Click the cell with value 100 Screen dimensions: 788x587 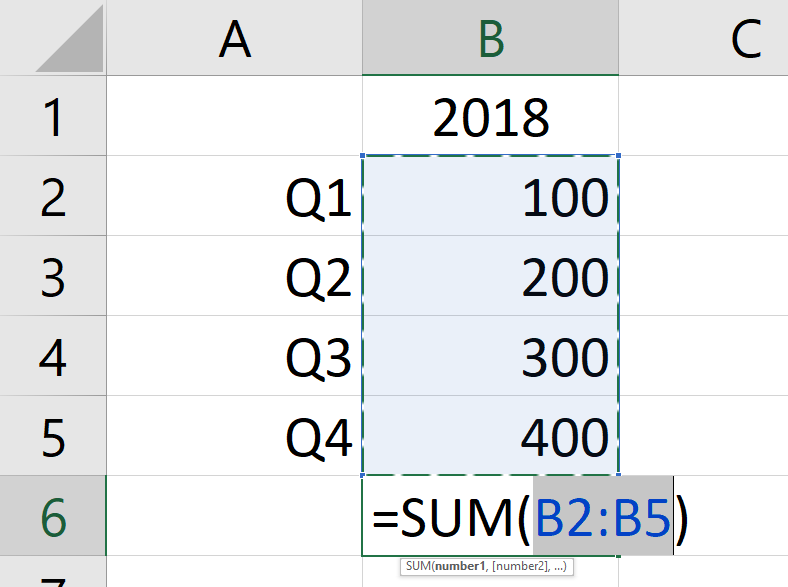click(x=490, y=199)
